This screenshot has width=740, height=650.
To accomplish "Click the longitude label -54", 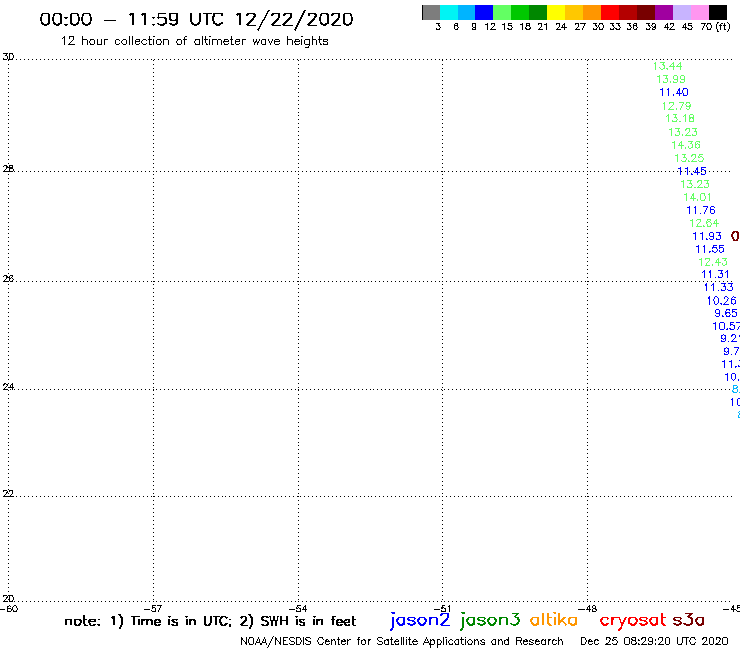I will [298, 609].
